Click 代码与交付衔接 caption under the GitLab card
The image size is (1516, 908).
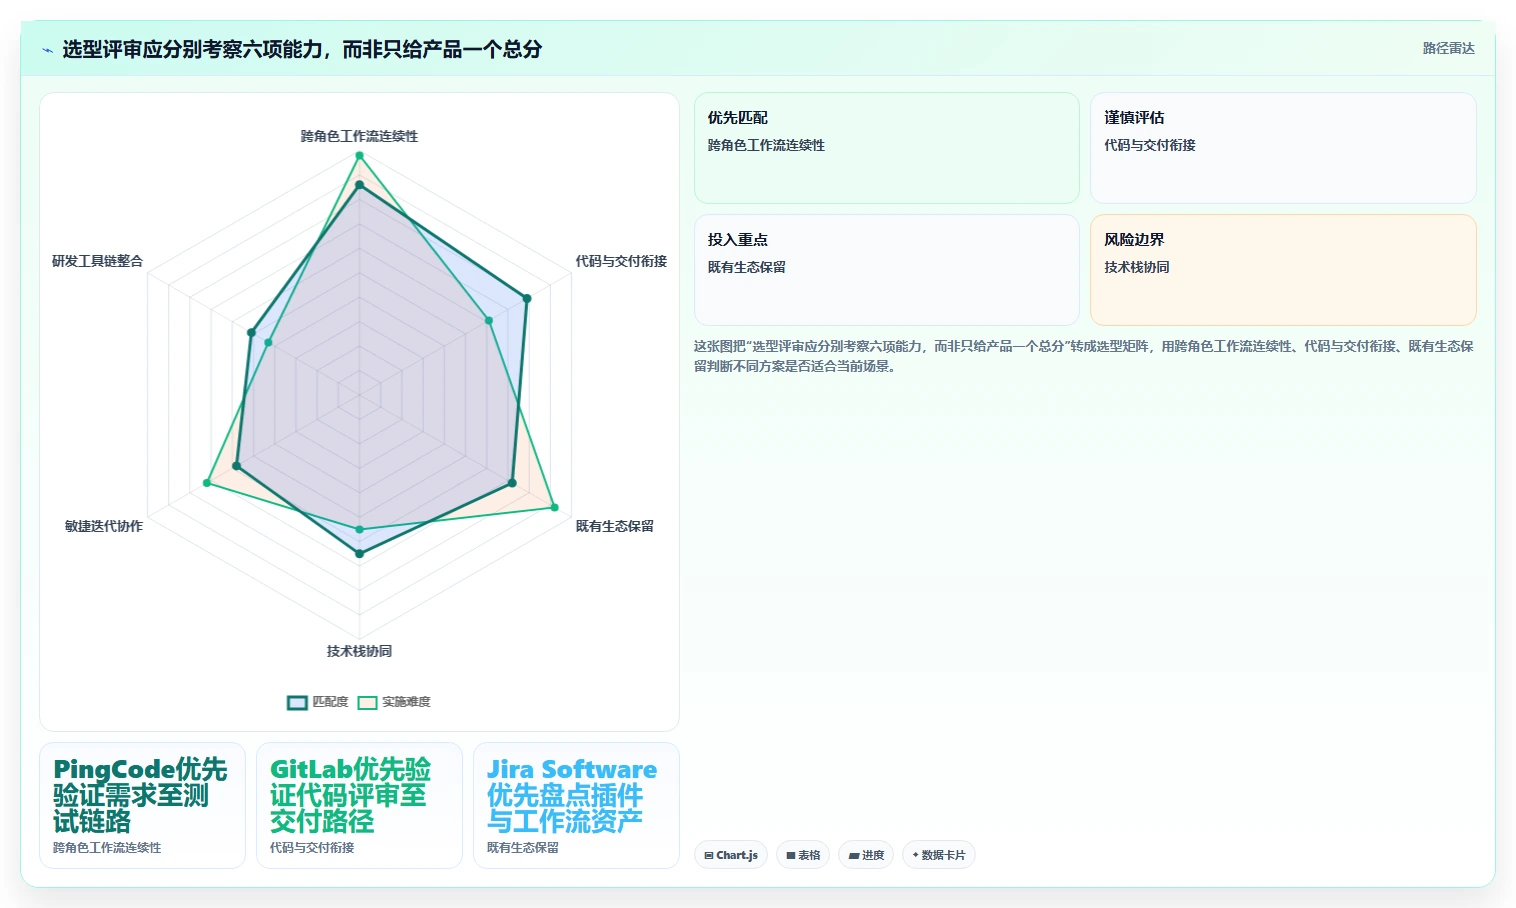(x=312, y=847)
